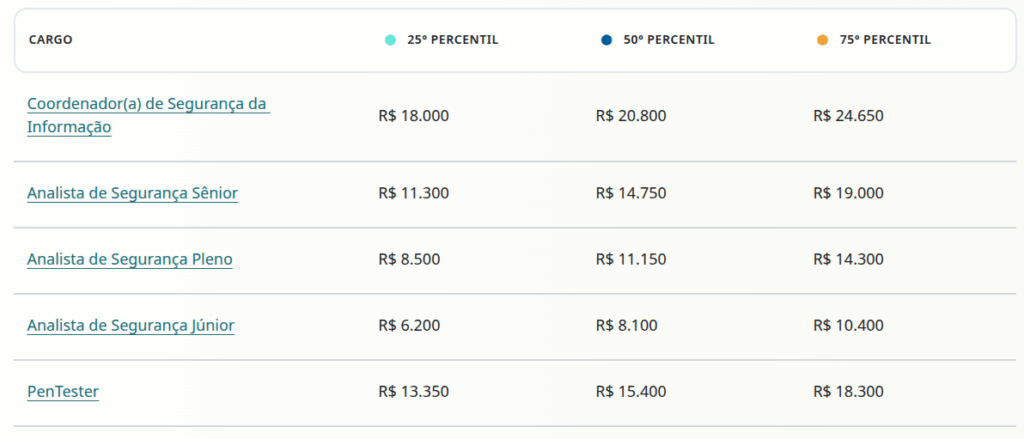Viewport: 1024px width, 439px height.
Task: Click the R$ 14.750 salary cell
Action: tap(630, 193)
